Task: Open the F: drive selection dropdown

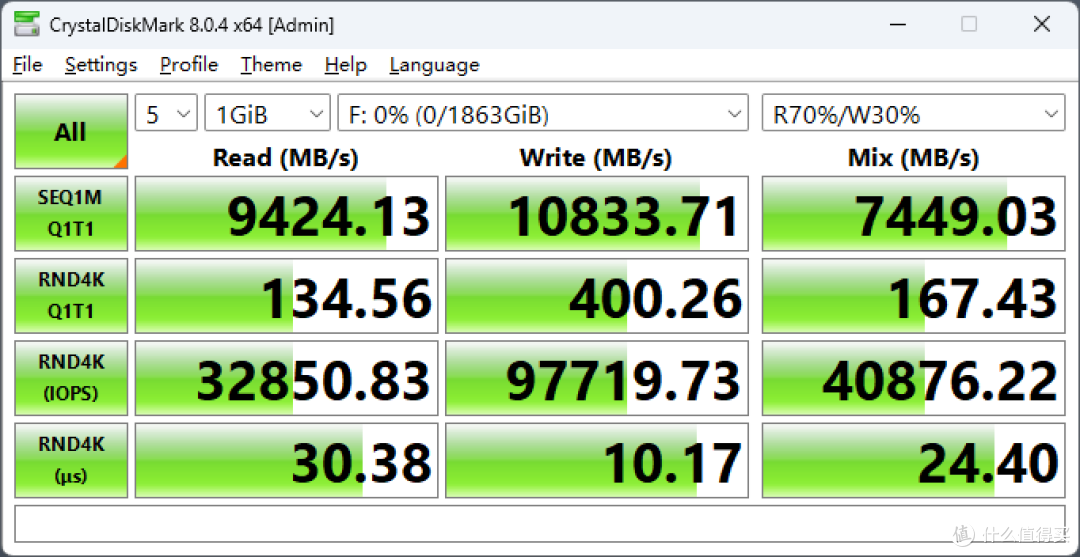Action: tap(543, 113)
